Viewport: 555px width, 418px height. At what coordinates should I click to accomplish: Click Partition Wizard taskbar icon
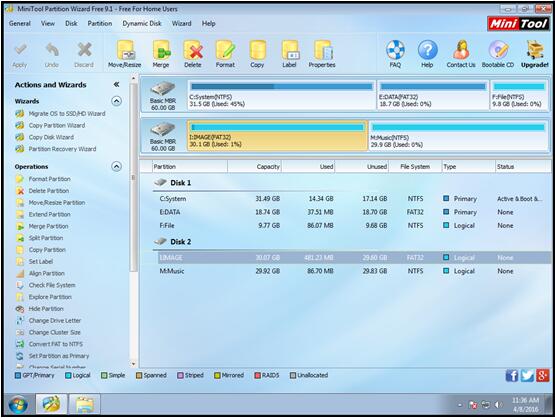click(52, 403)
